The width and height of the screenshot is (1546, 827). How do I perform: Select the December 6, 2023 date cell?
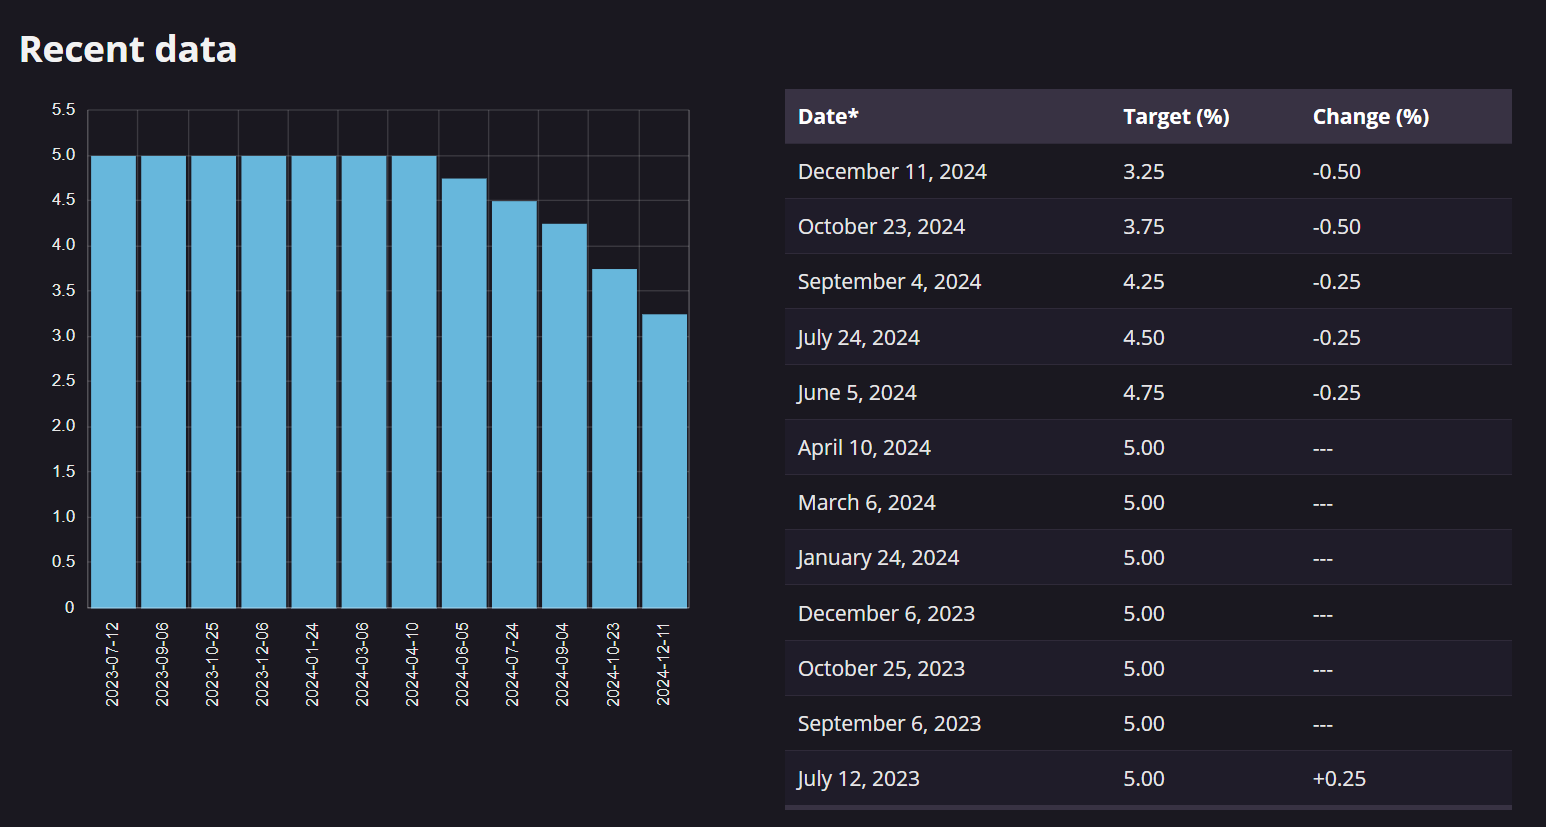coord(886,614)
